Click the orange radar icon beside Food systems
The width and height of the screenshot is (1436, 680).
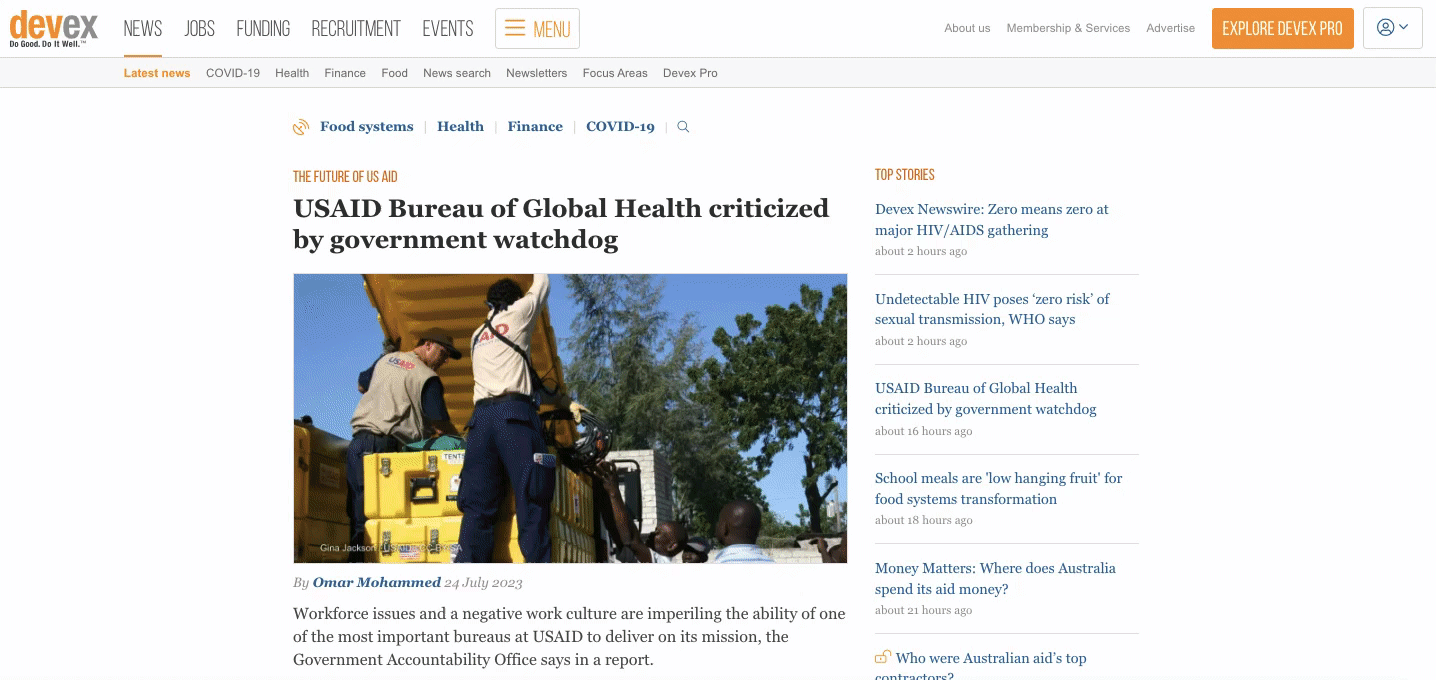coord(300,127)
